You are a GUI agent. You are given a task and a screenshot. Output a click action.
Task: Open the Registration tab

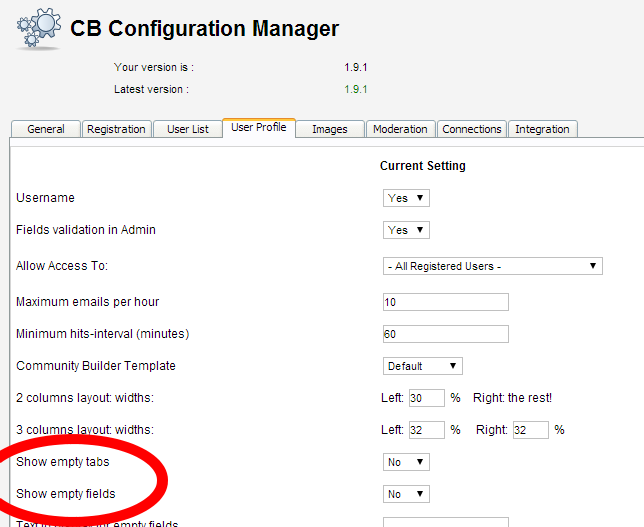tap(116, 129)
